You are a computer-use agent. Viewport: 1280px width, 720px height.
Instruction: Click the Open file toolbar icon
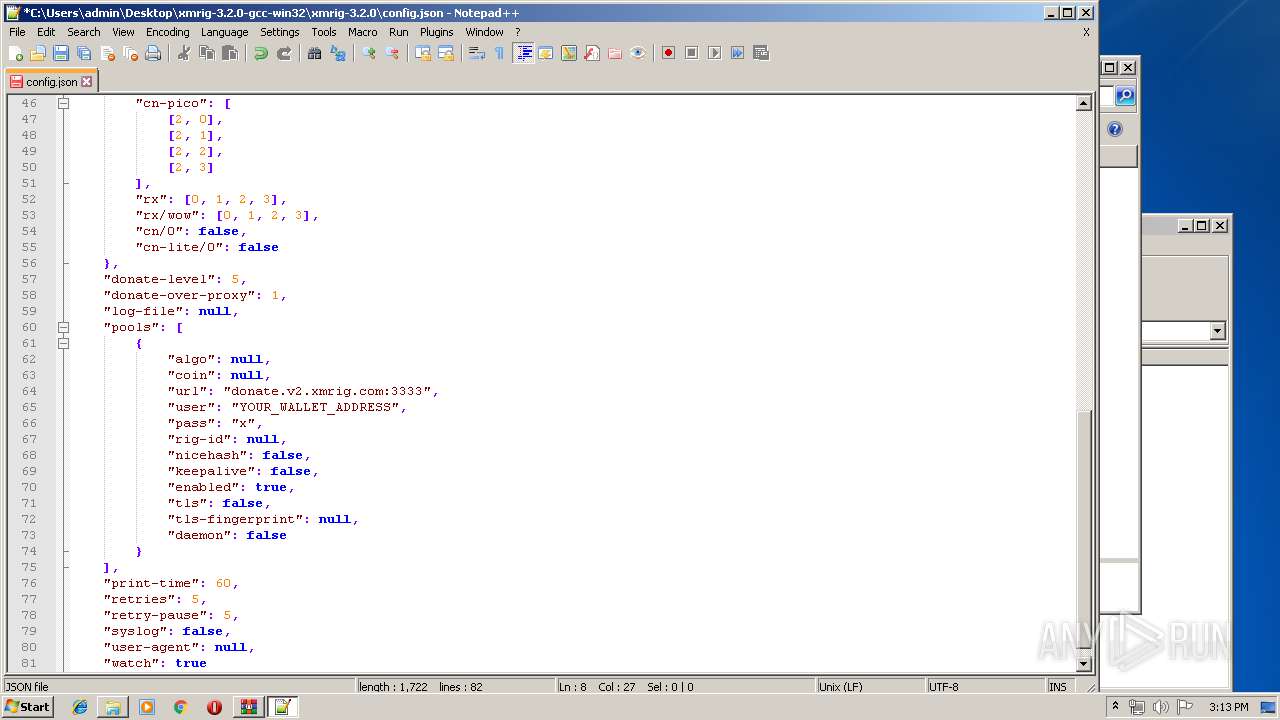click(x=38, y=53)
